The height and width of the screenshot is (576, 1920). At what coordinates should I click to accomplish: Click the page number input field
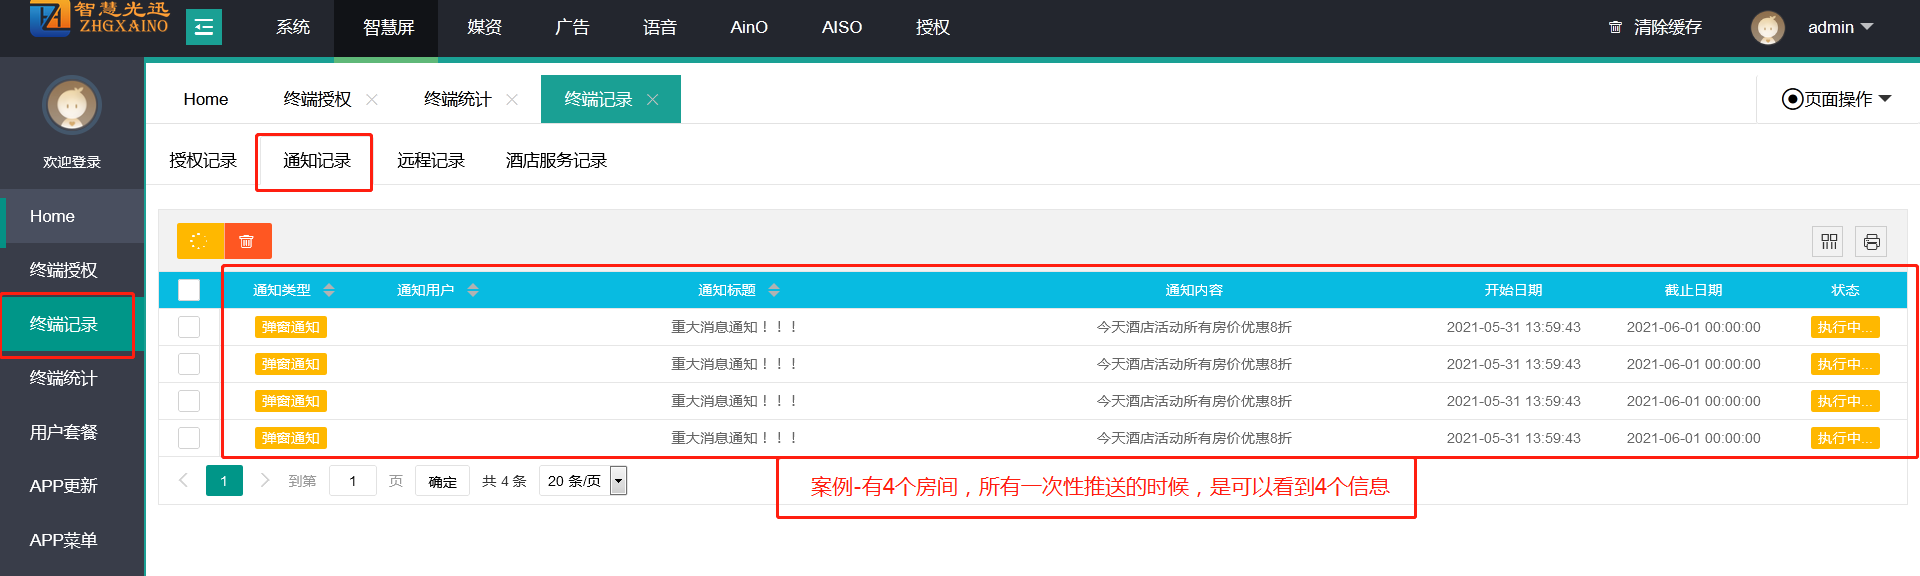pos(352,481)
